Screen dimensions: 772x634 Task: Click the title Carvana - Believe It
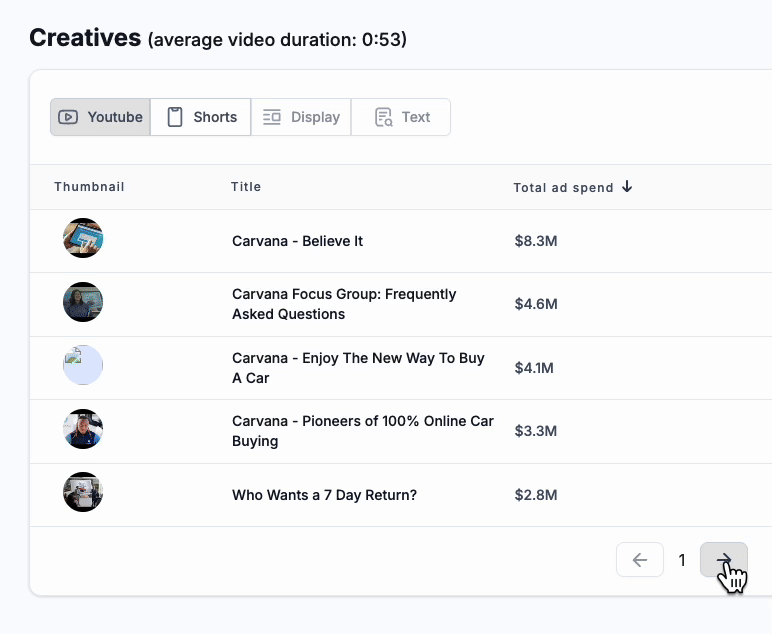point(297,241)
